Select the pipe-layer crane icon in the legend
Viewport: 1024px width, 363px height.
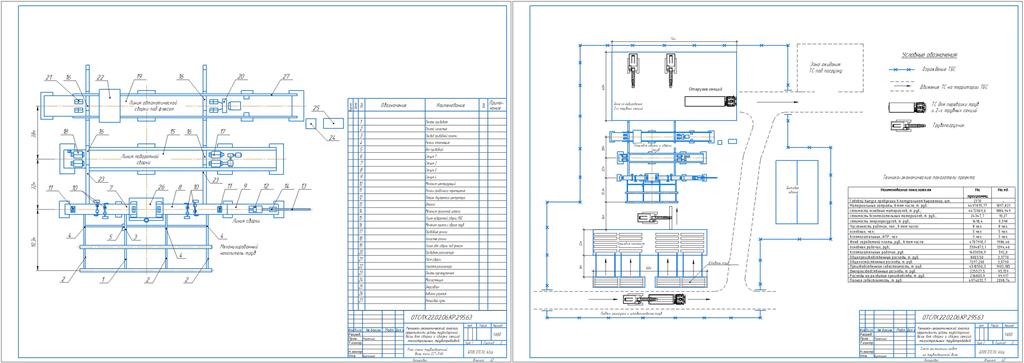pos(908,125)
